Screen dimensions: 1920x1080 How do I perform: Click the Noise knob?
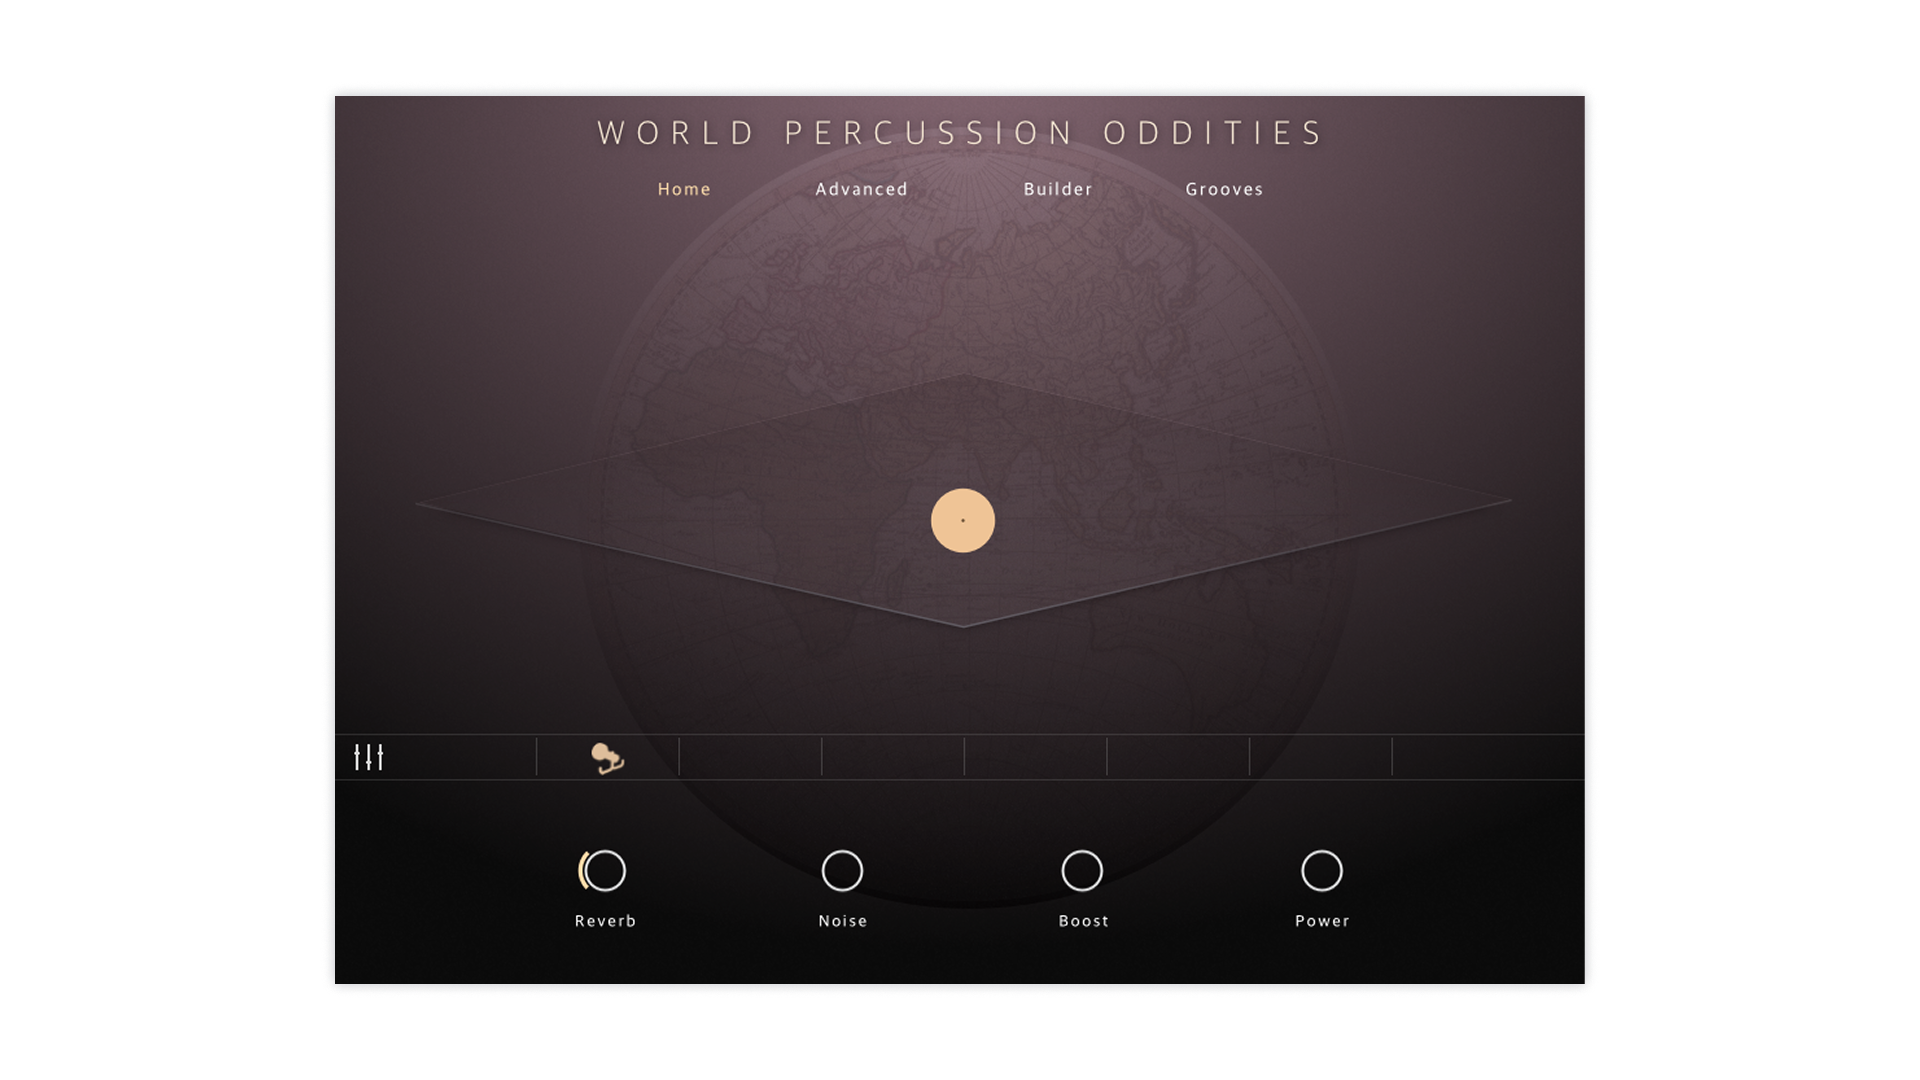point(842,871)
